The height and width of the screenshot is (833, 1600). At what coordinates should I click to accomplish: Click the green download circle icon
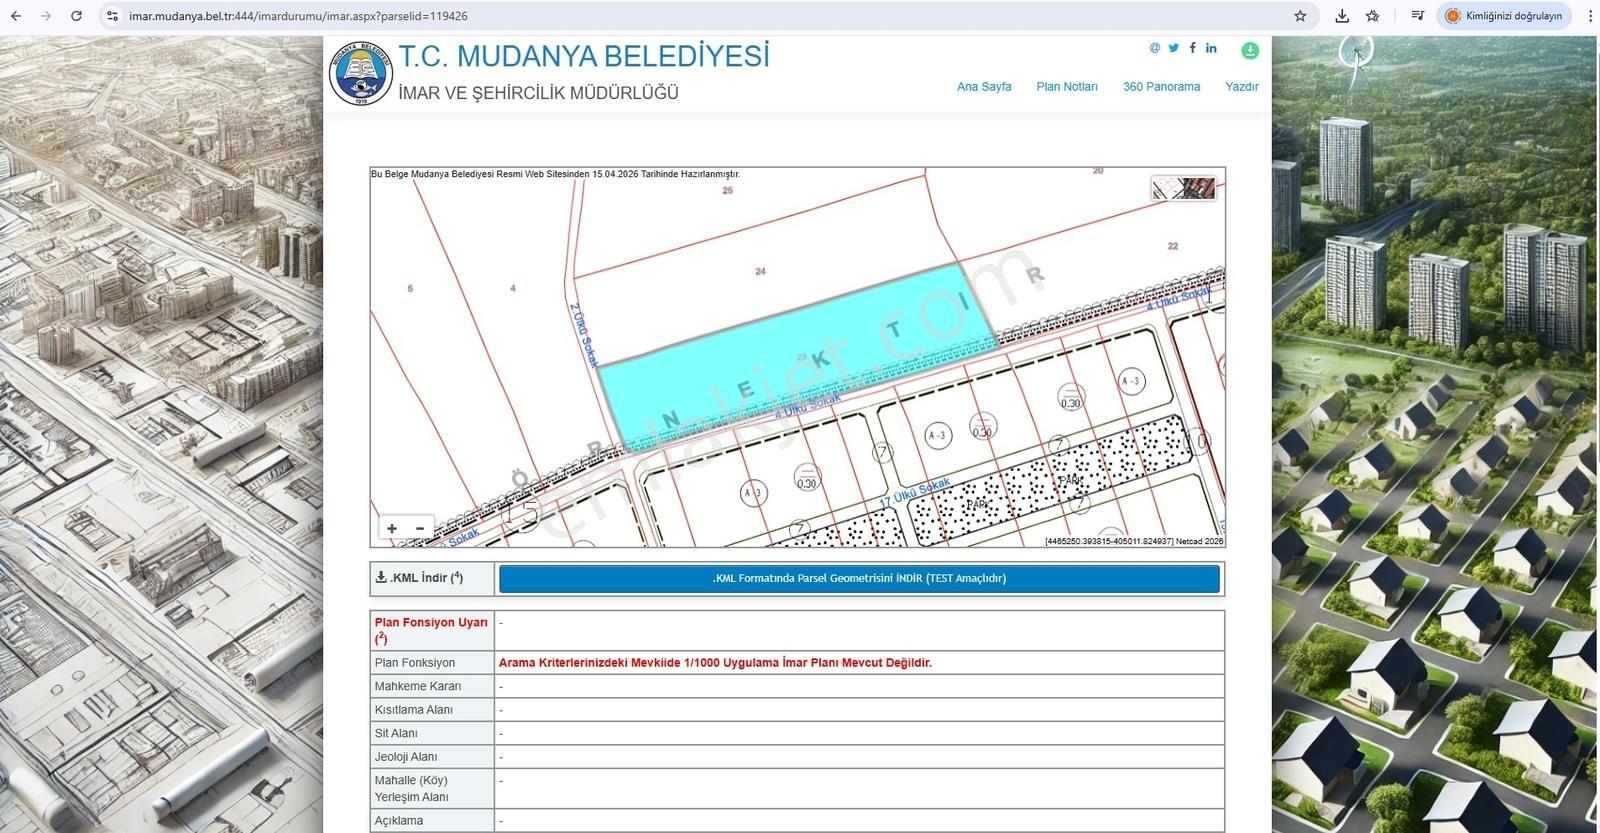pos(1250,50)
